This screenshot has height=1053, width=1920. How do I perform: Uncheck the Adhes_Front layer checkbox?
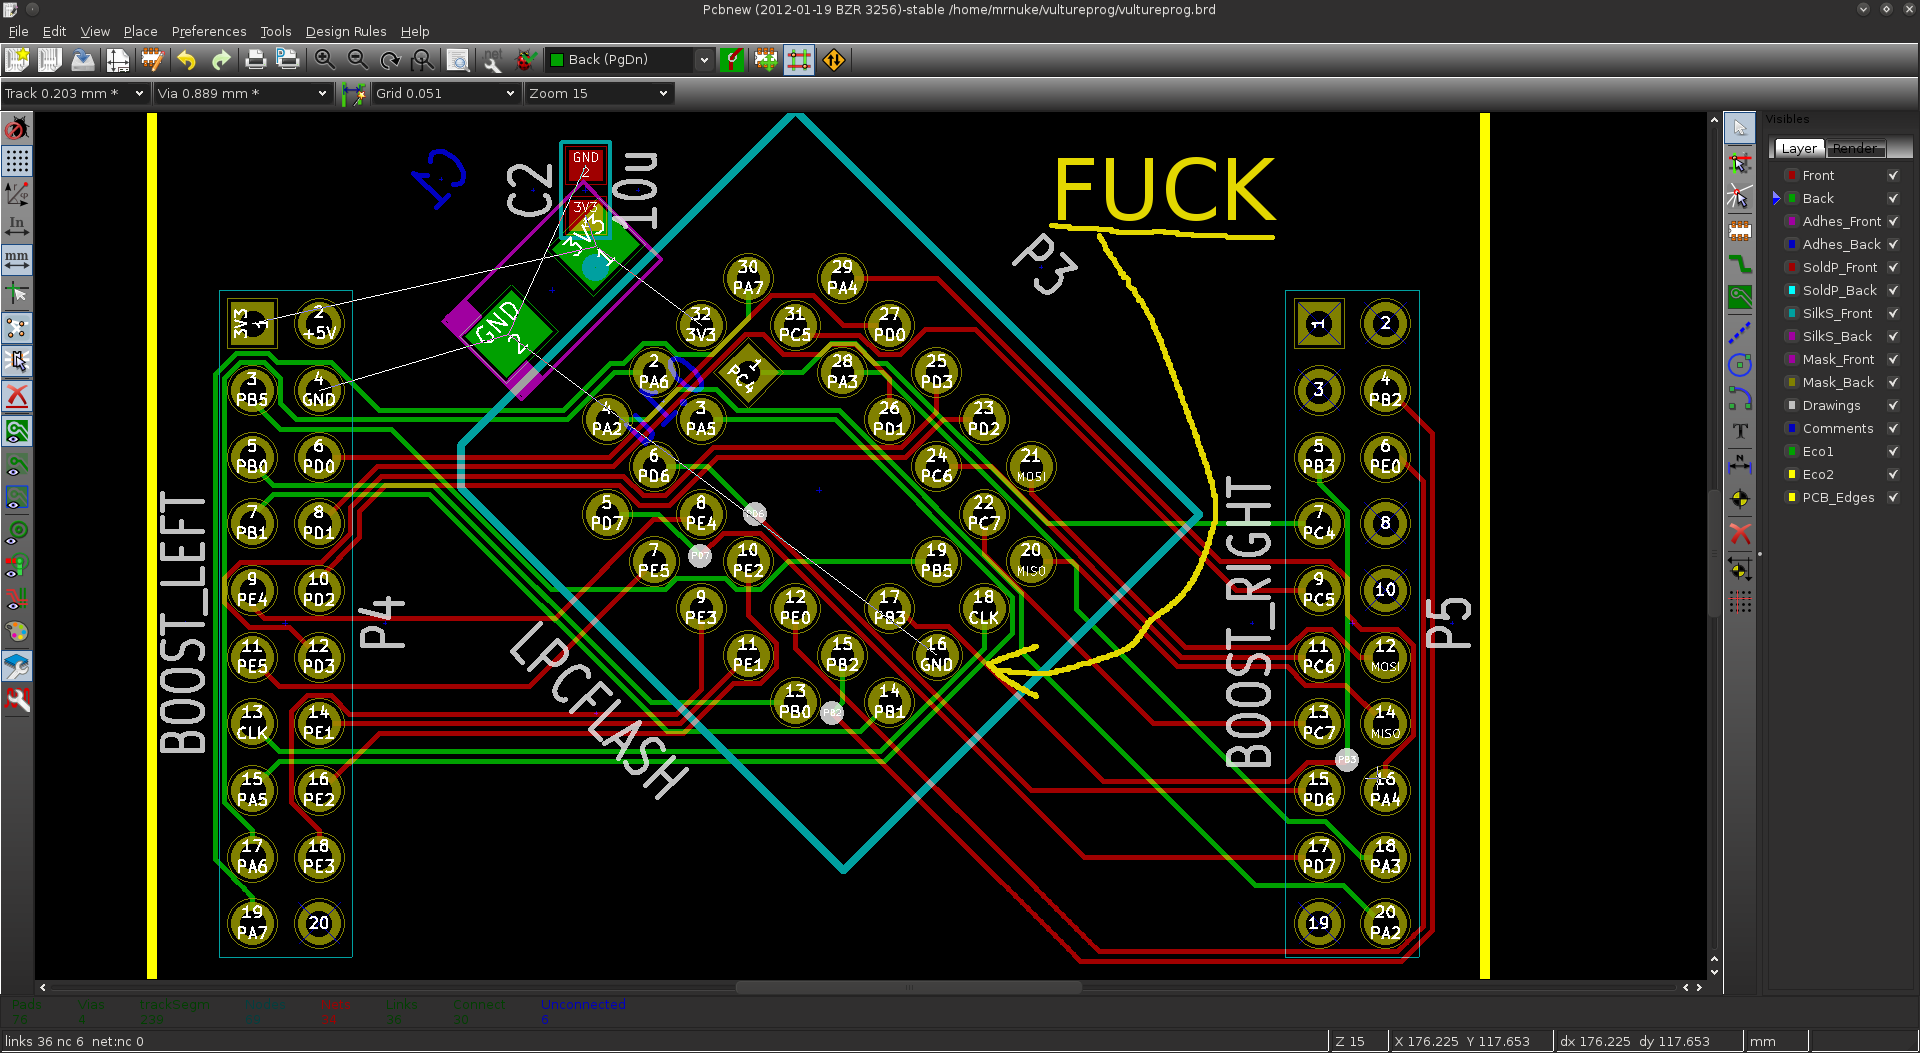tap(1893, 221)
